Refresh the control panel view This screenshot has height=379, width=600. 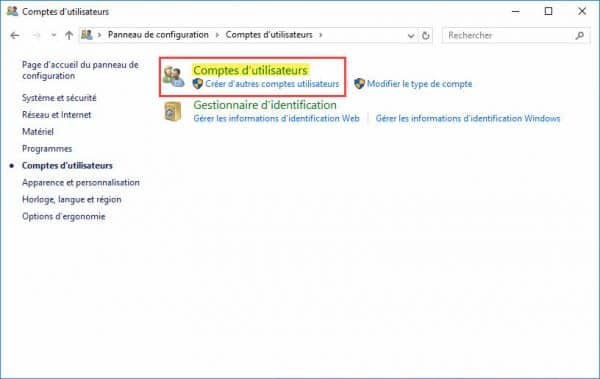pos(426,36)
